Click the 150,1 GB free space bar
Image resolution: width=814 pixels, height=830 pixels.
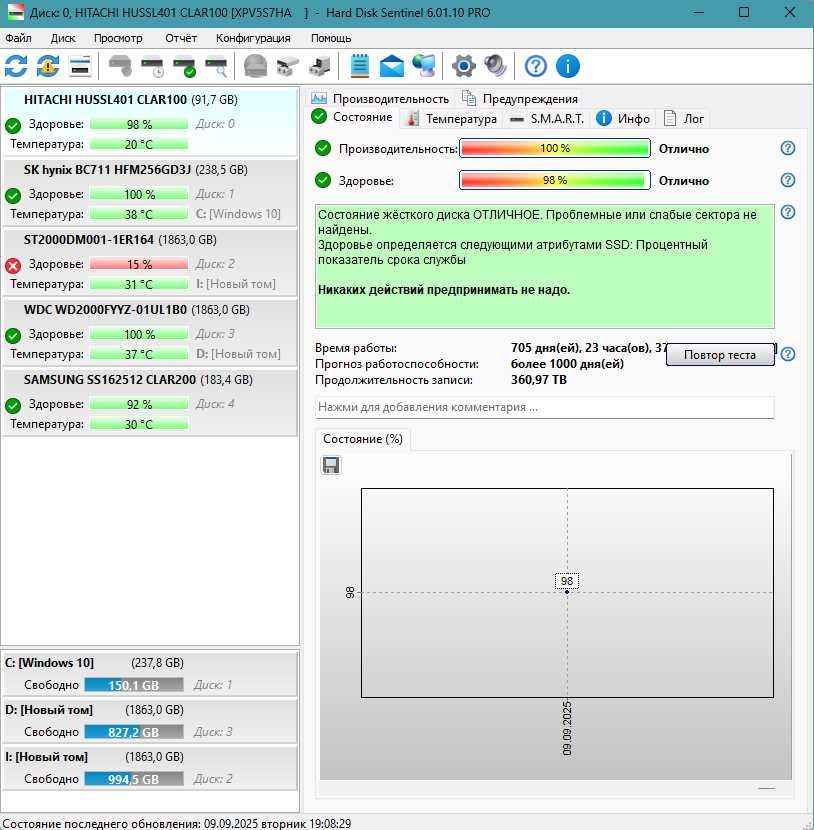coord(134,685)
